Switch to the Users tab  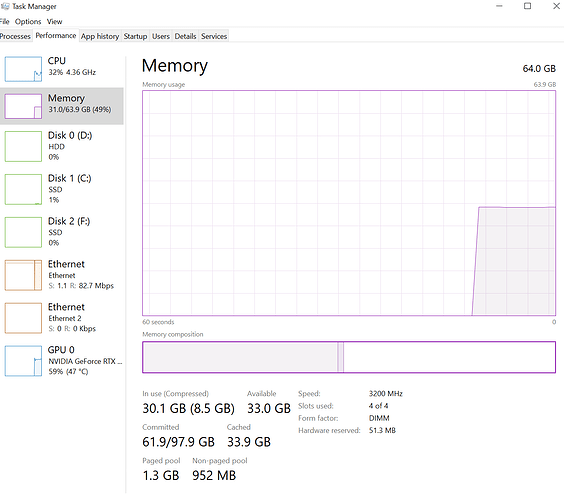(x=160, y=36)
